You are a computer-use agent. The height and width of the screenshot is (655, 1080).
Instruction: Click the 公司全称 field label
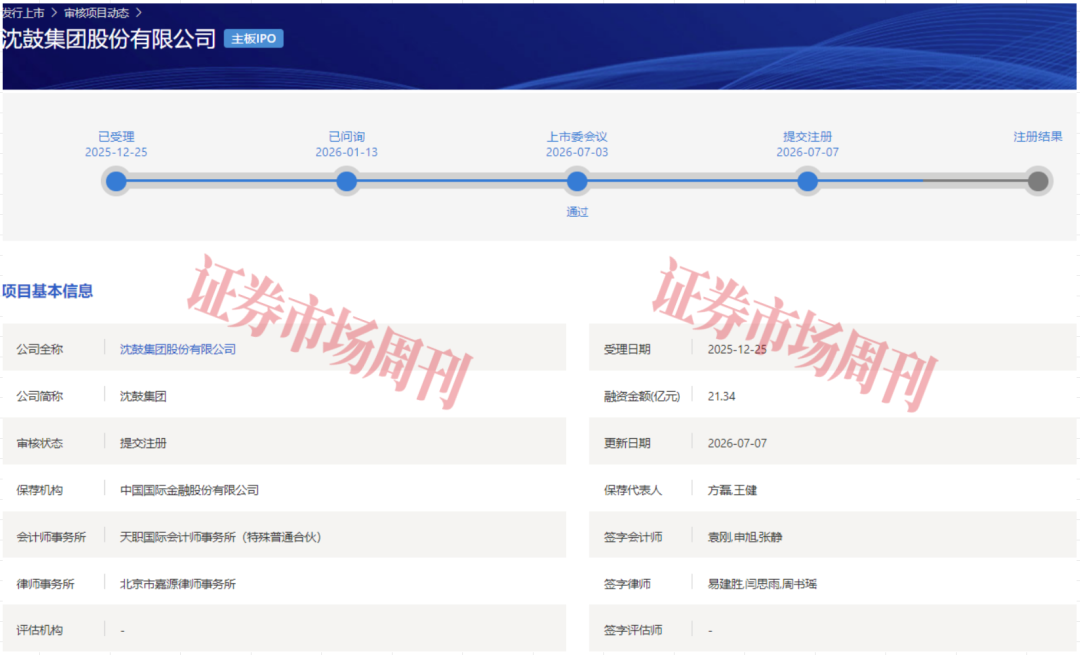tap(39, 349)
